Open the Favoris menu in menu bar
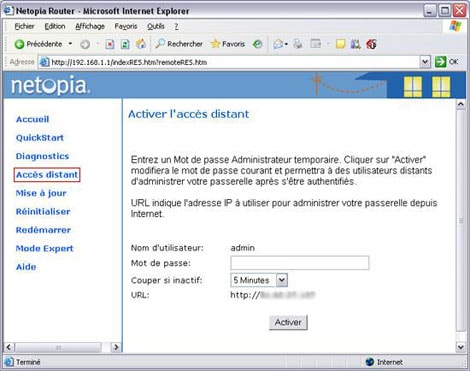470x371 pixels. point(126,26)
